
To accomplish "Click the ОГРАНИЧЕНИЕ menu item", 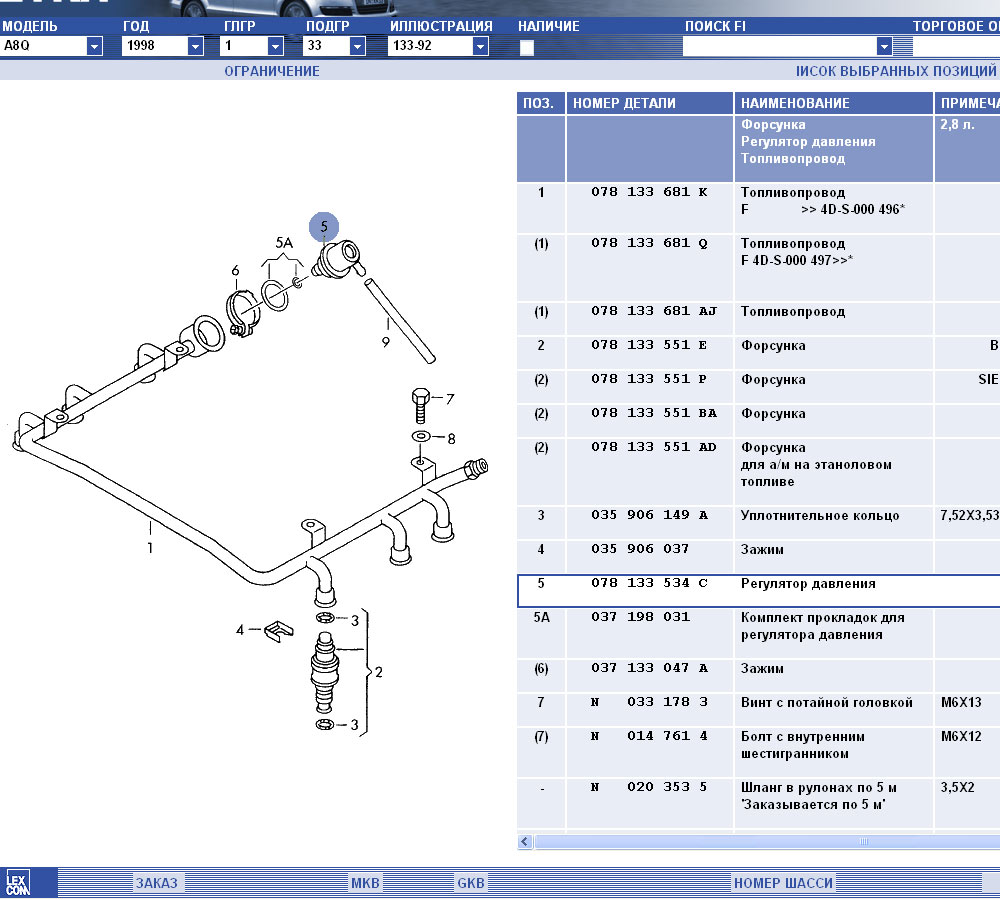I will coord(272,71).
